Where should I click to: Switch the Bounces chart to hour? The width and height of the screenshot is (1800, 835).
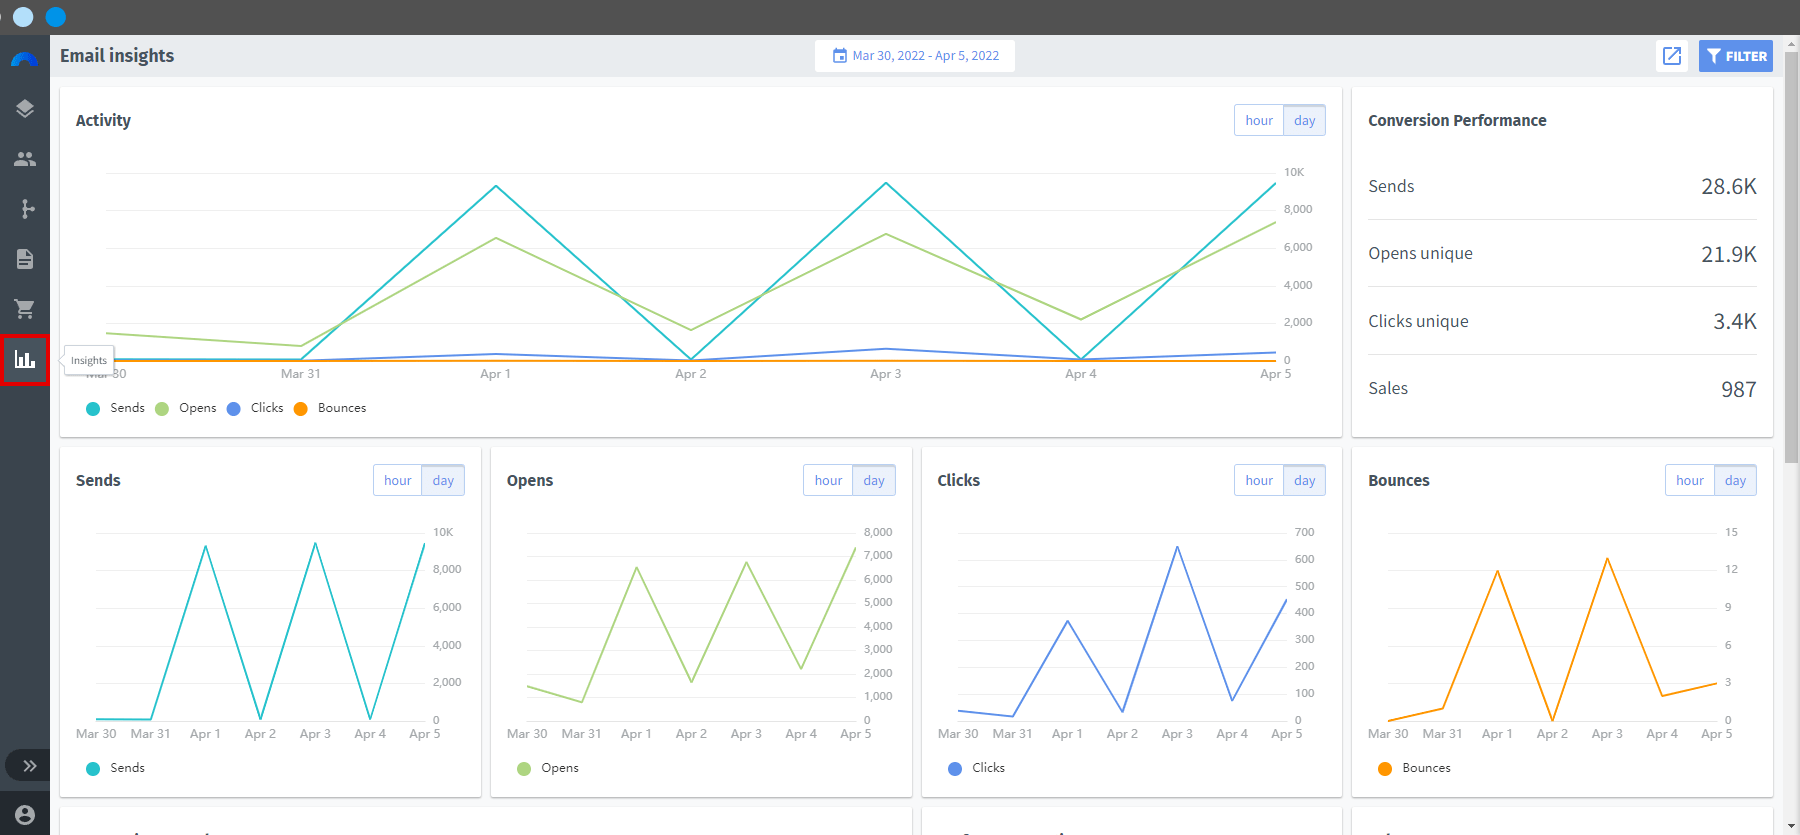click(x=1690, y=480)
